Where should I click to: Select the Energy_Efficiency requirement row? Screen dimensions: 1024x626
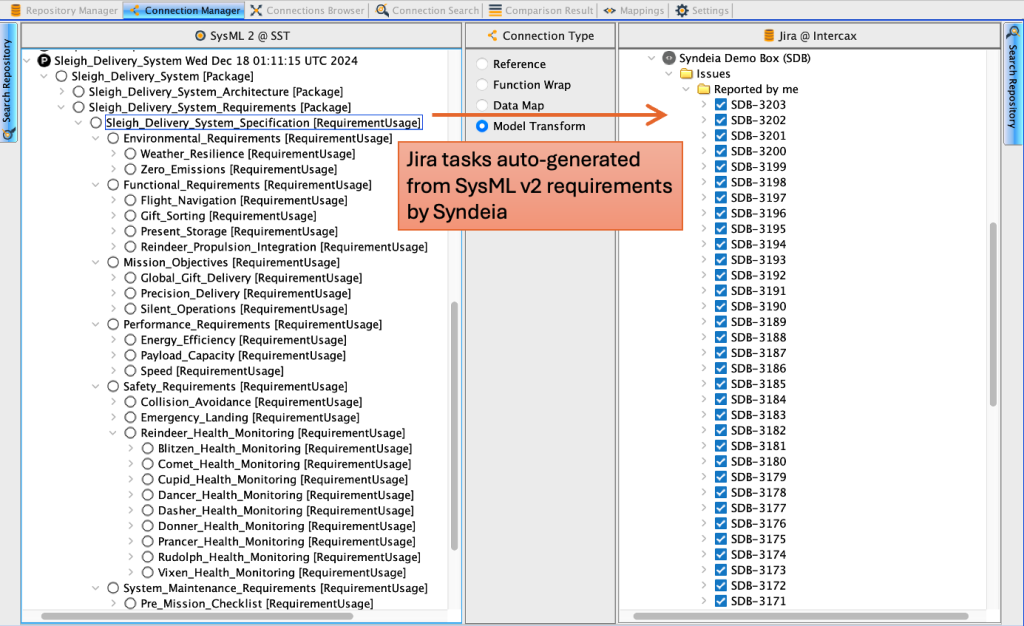coord(243,340)
